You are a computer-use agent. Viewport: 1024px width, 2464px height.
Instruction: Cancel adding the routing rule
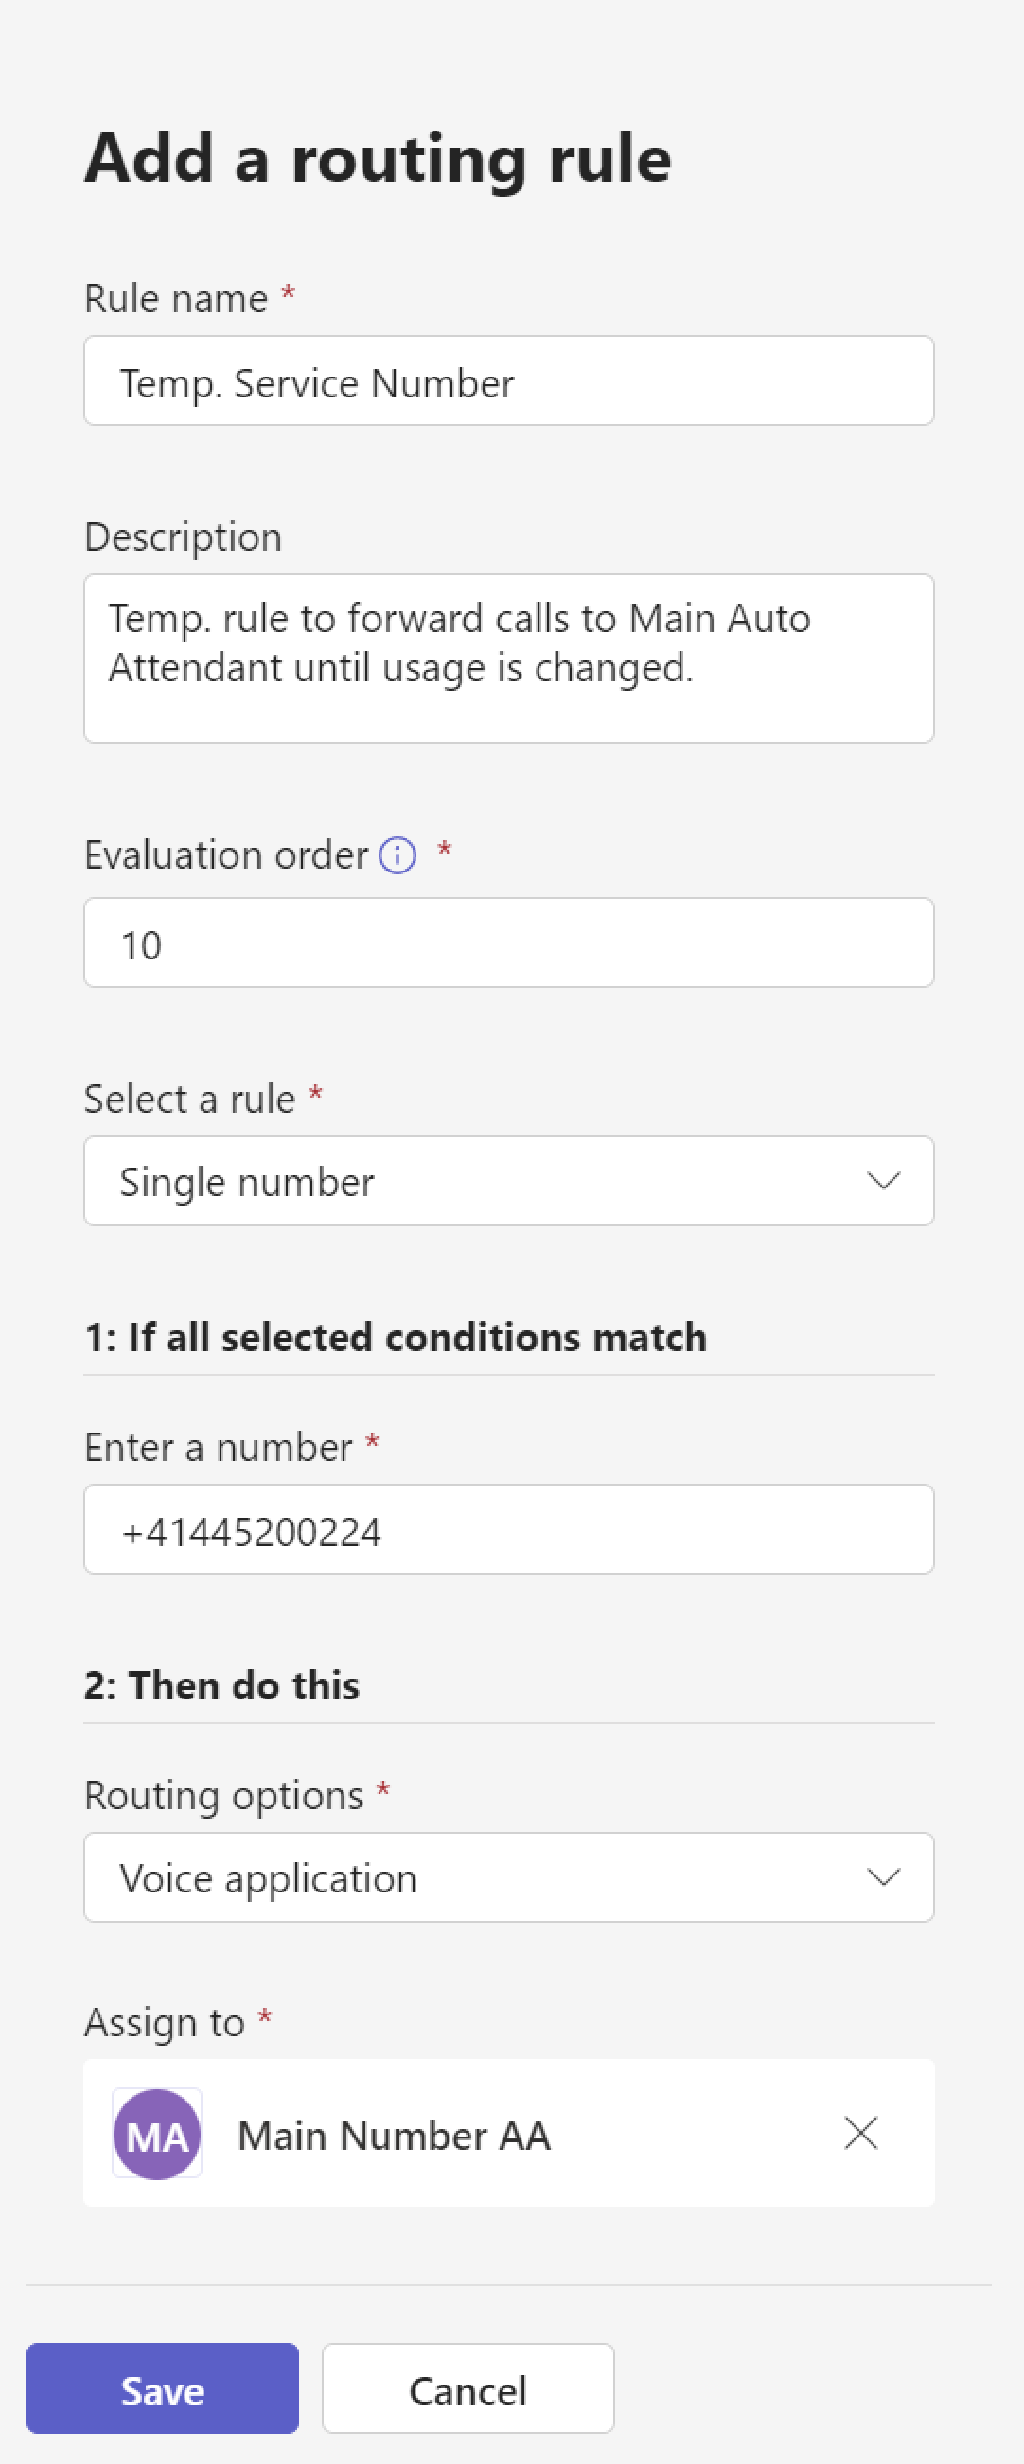[467, 2389]
